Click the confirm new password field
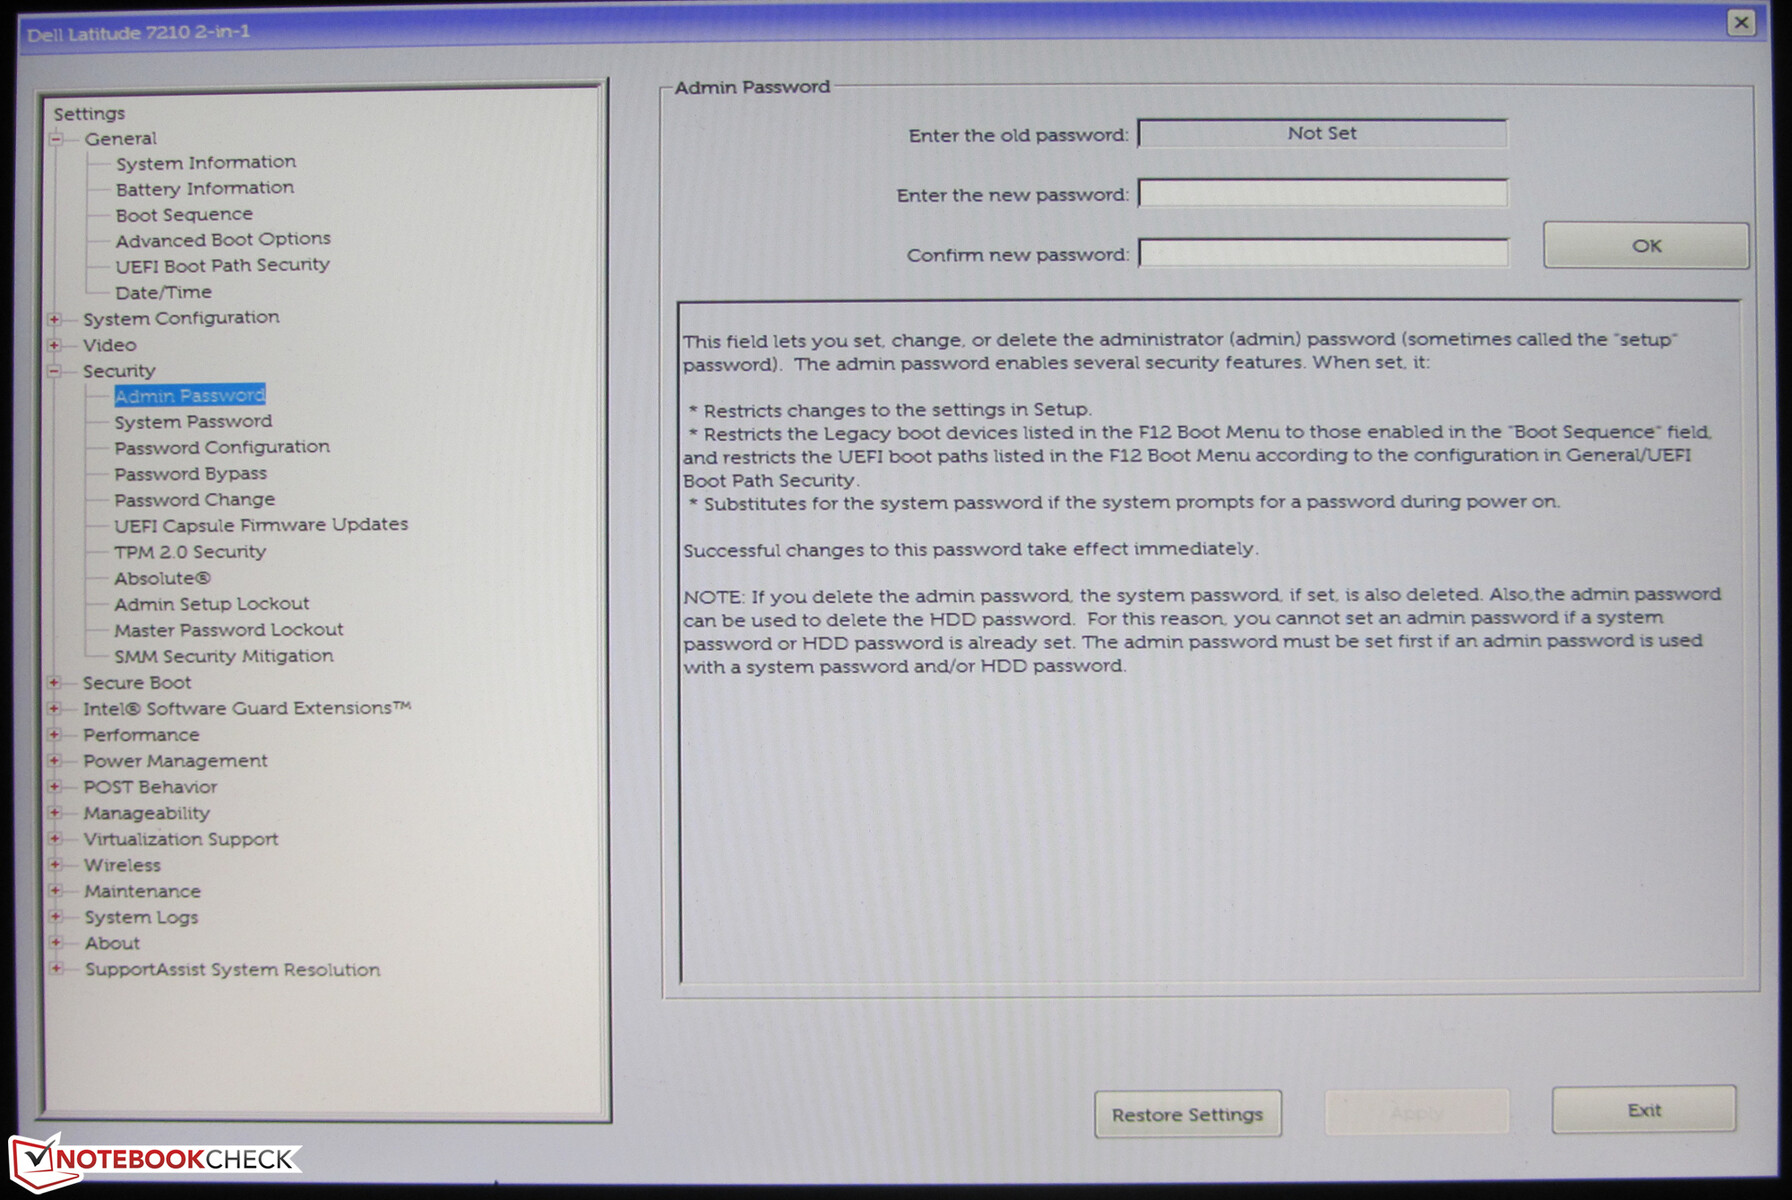This screenshot has width=1792, height=1200. pyautogui.click(x=1323, y=252)
